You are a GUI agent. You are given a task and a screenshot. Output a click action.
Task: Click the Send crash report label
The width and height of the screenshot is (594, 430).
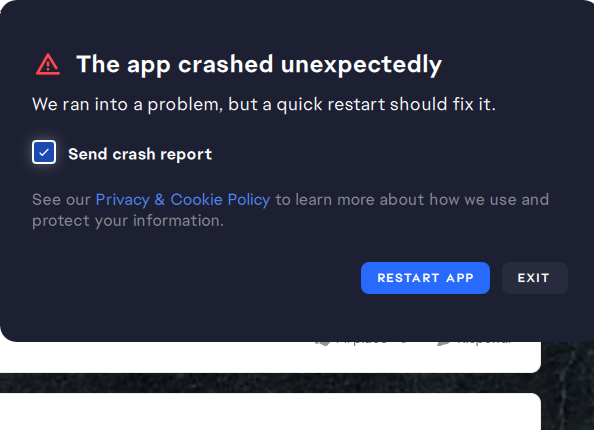[140, 154]
